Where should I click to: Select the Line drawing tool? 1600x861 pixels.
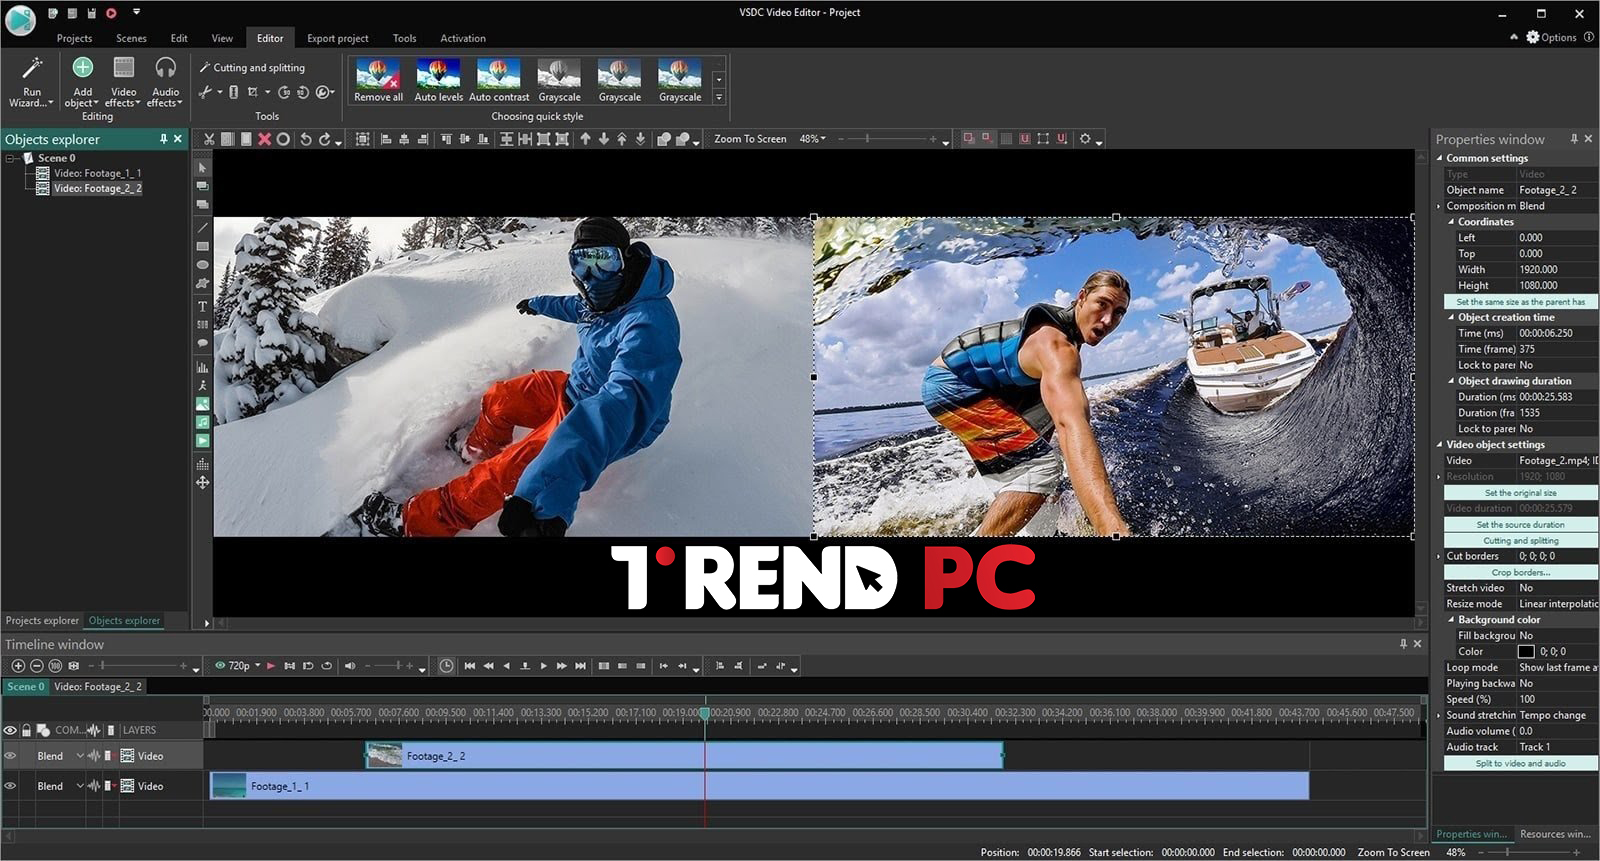coord(202,228)
